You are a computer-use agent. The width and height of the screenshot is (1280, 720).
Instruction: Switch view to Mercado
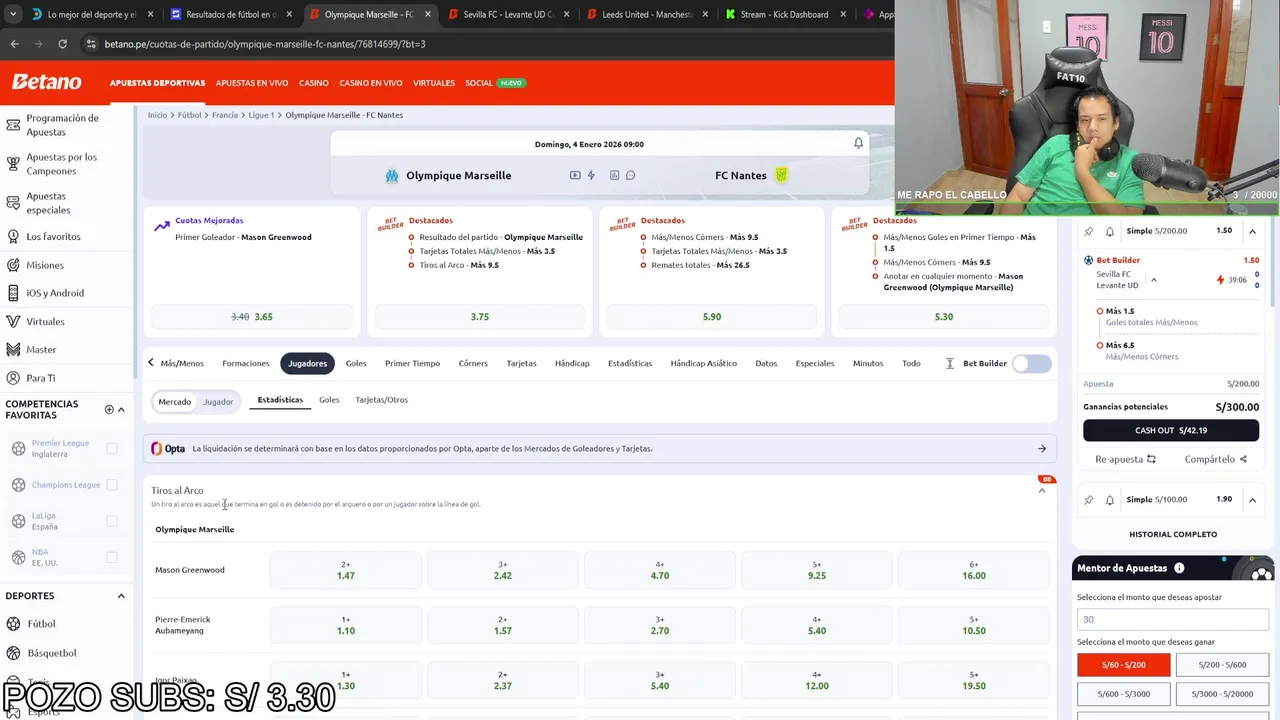pos(174,402)
